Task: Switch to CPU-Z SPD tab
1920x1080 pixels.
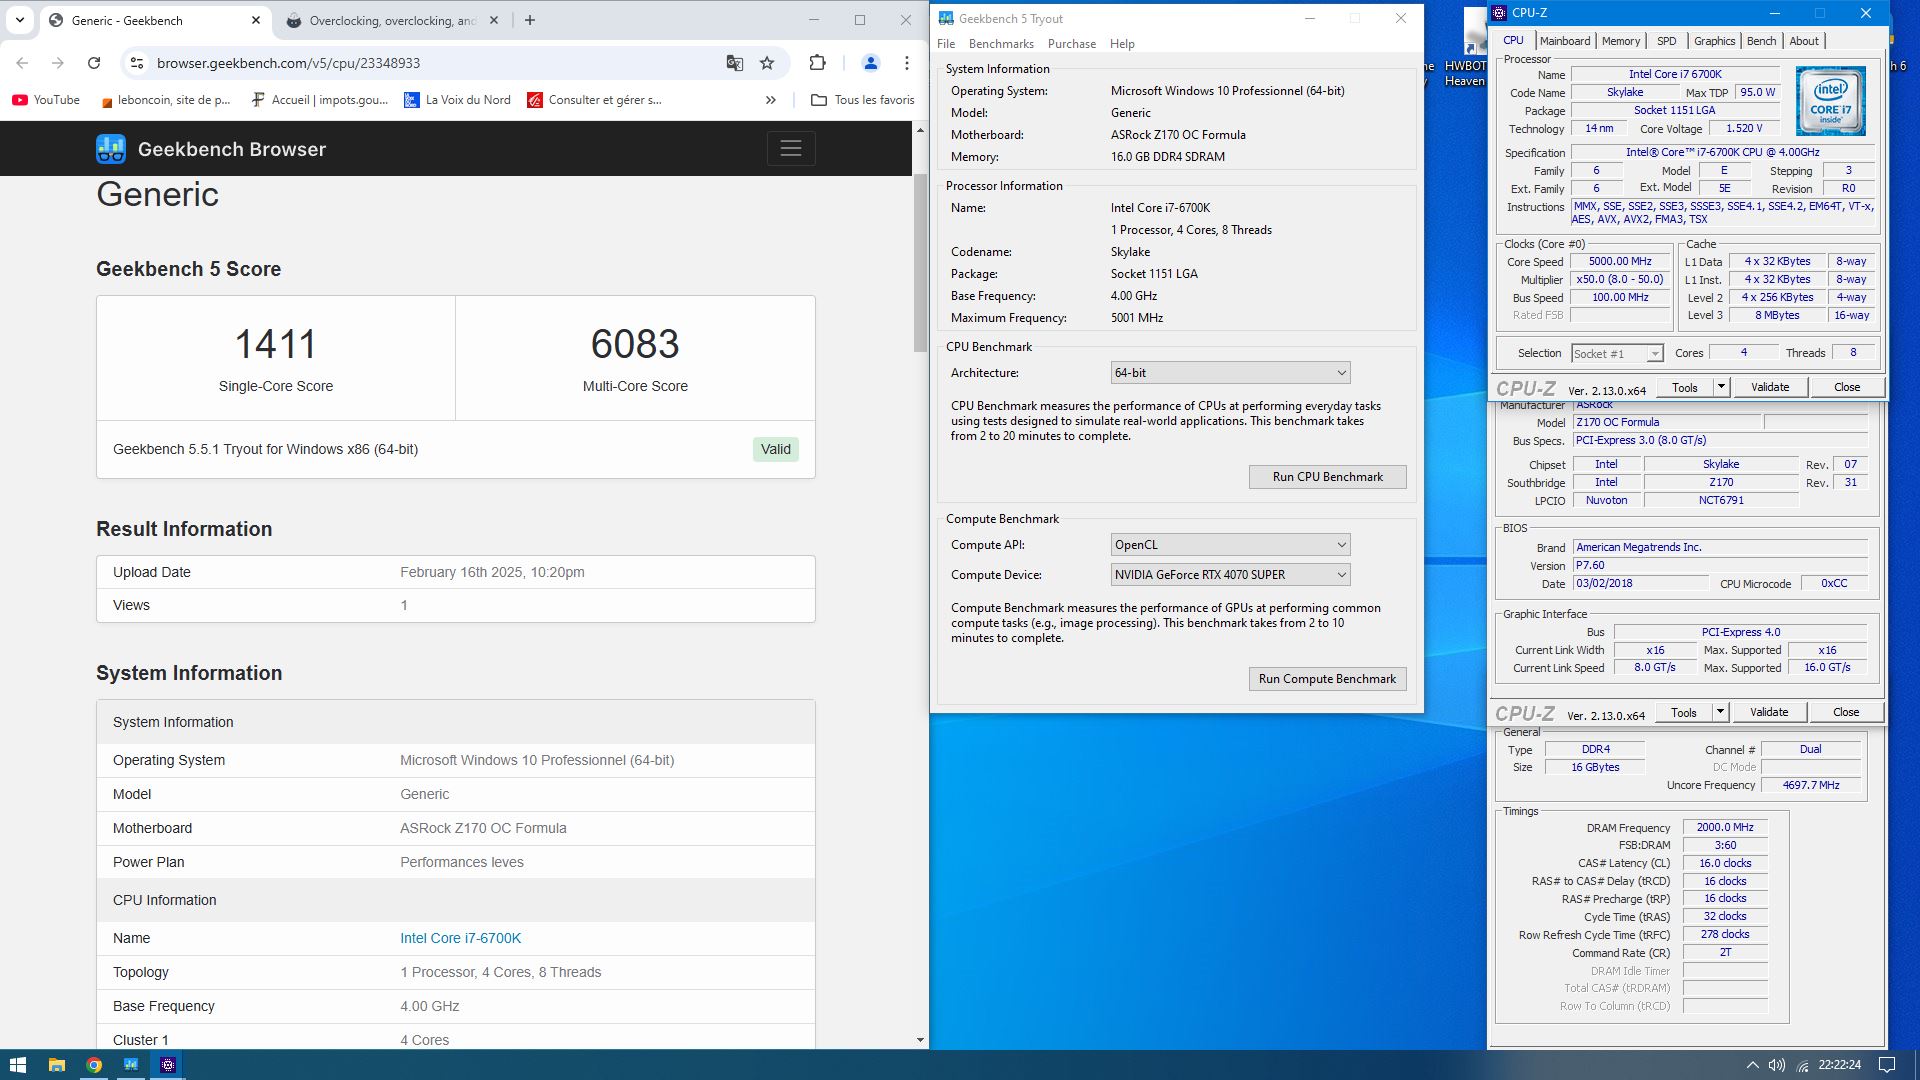Action: tap(1666, 41)
